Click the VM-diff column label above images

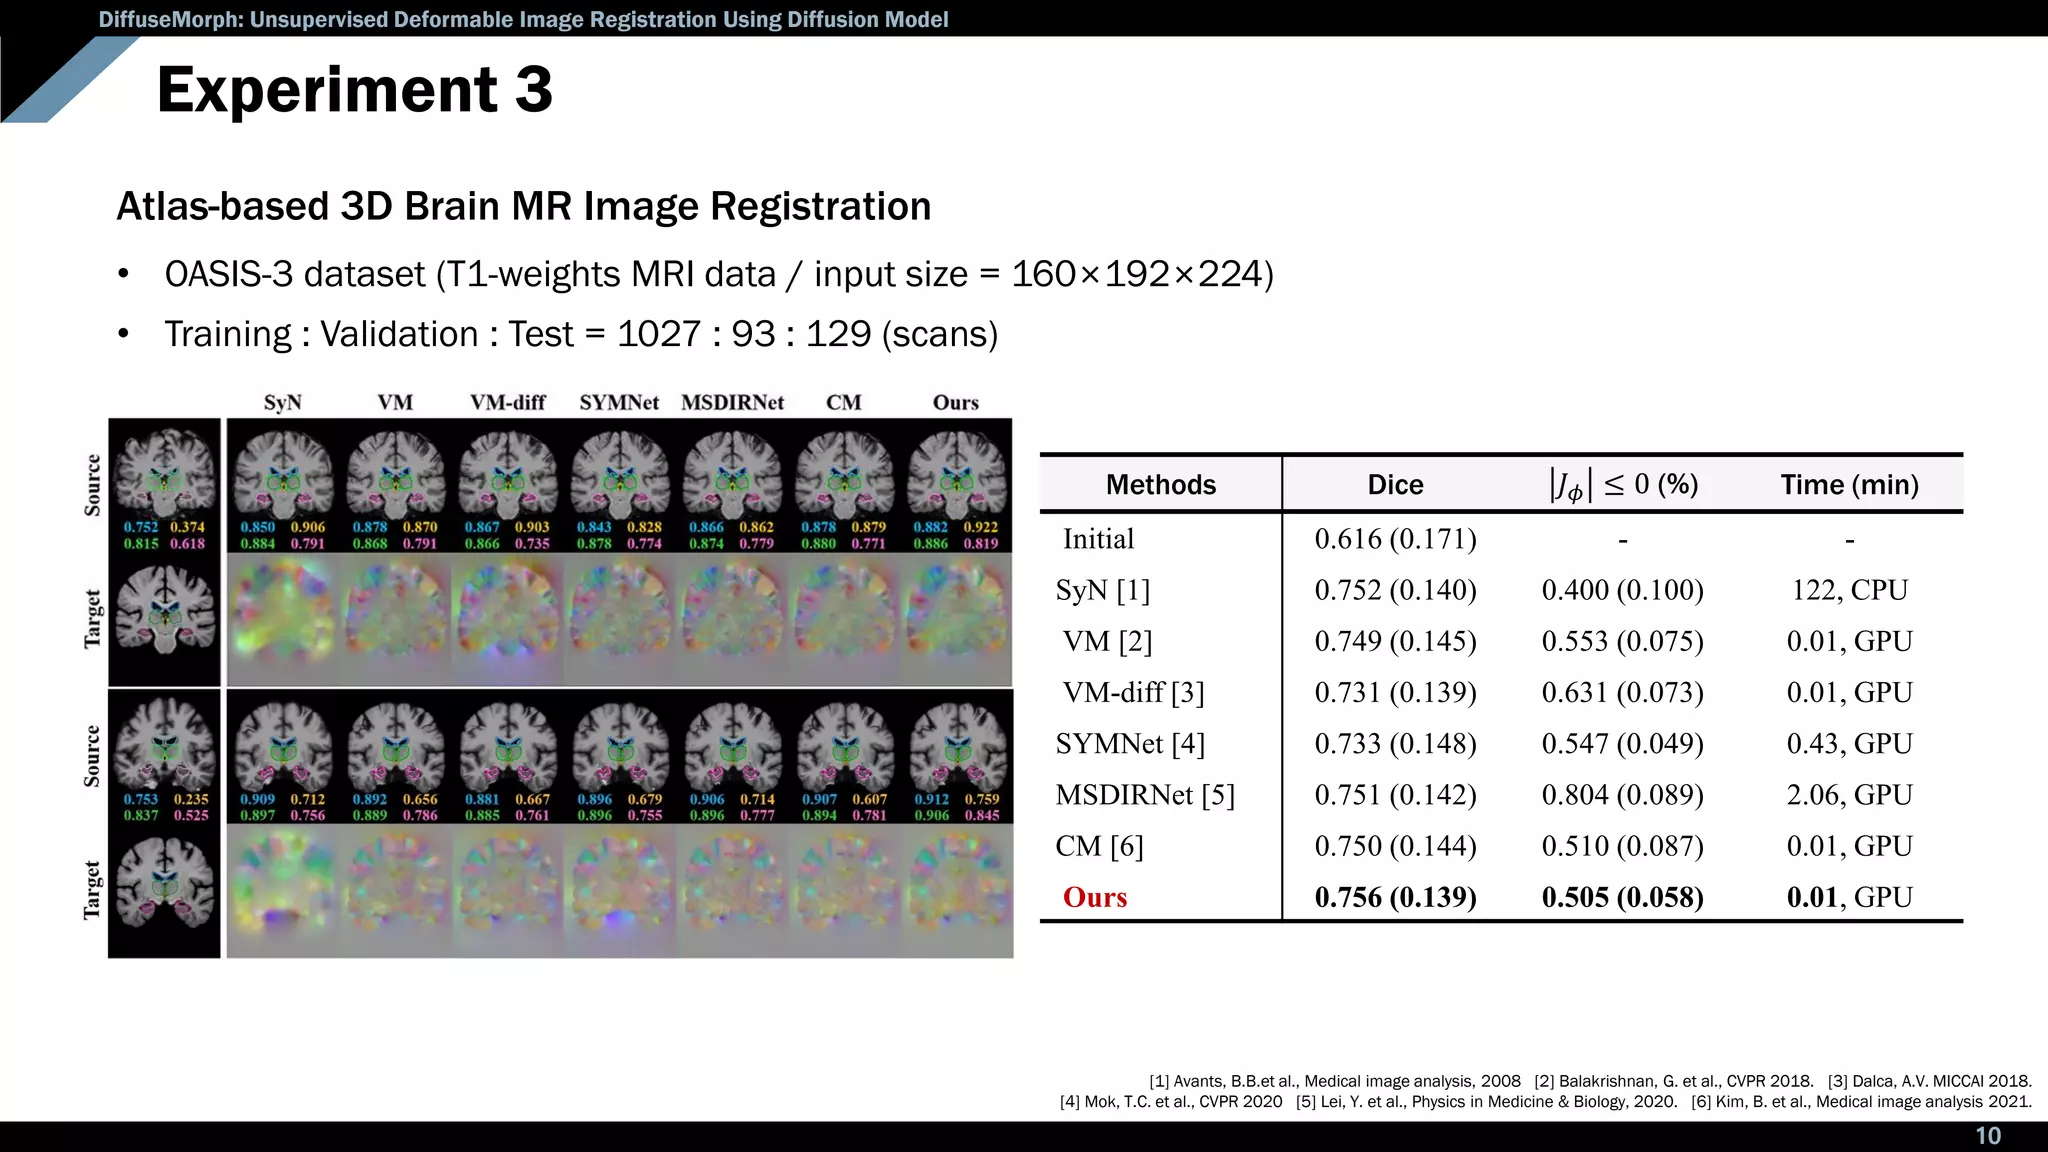508,402
